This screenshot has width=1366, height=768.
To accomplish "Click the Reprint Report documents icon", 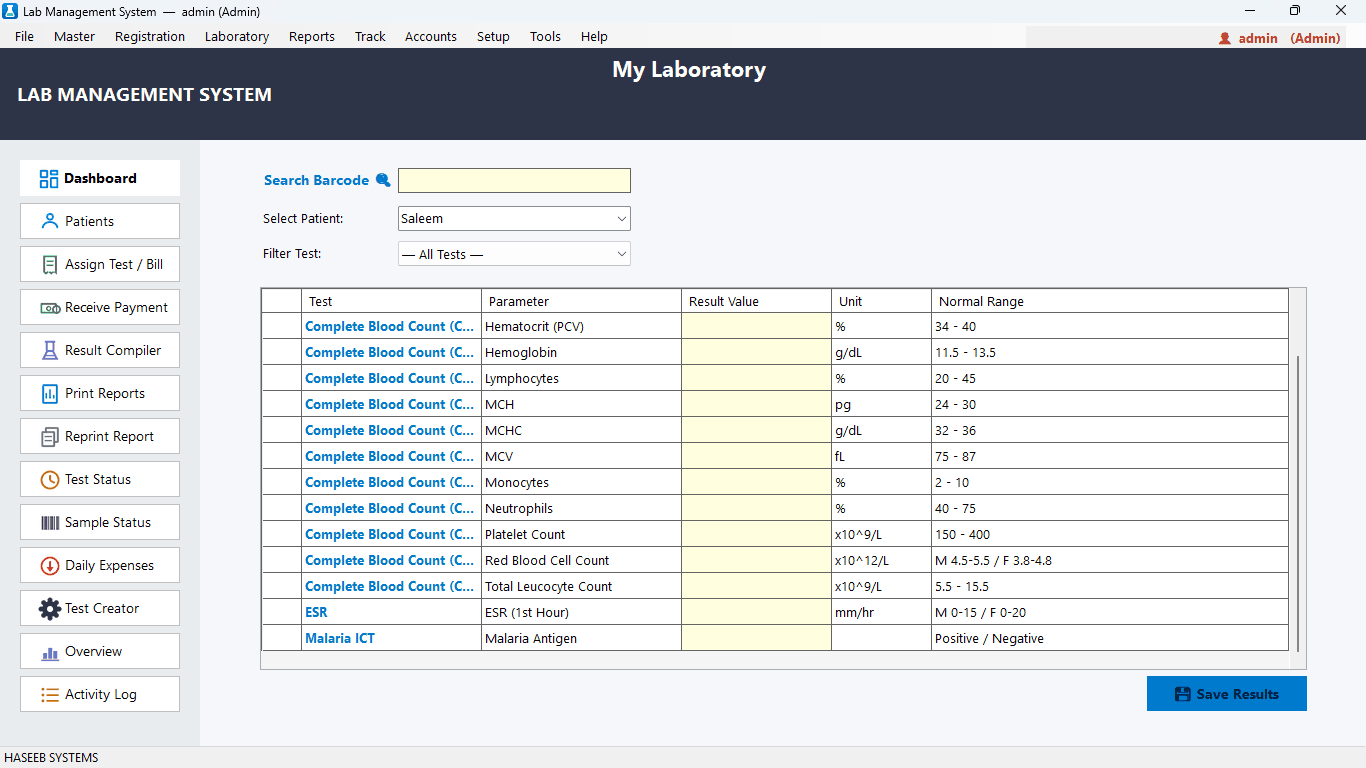I will [49, 437].
